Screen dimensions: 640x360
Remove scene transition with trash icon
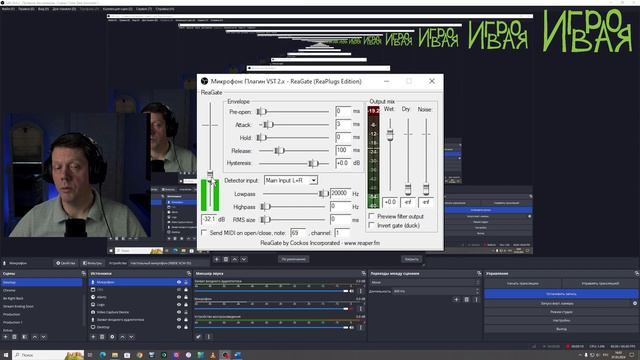467,300
